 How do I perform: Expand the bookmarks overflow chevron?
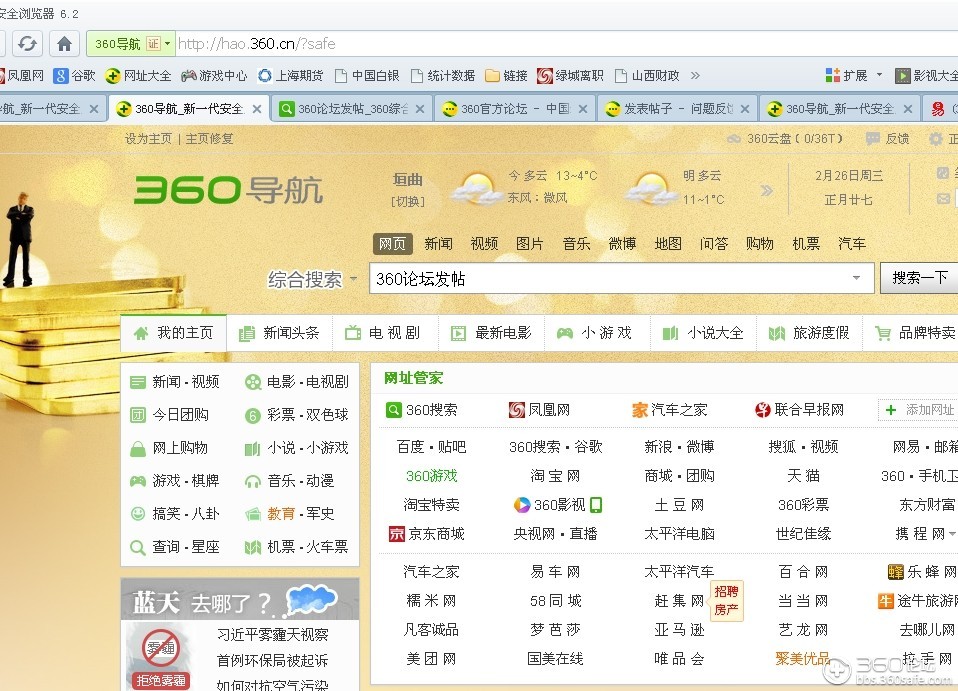pyautogui.click(x=695, y=76)
